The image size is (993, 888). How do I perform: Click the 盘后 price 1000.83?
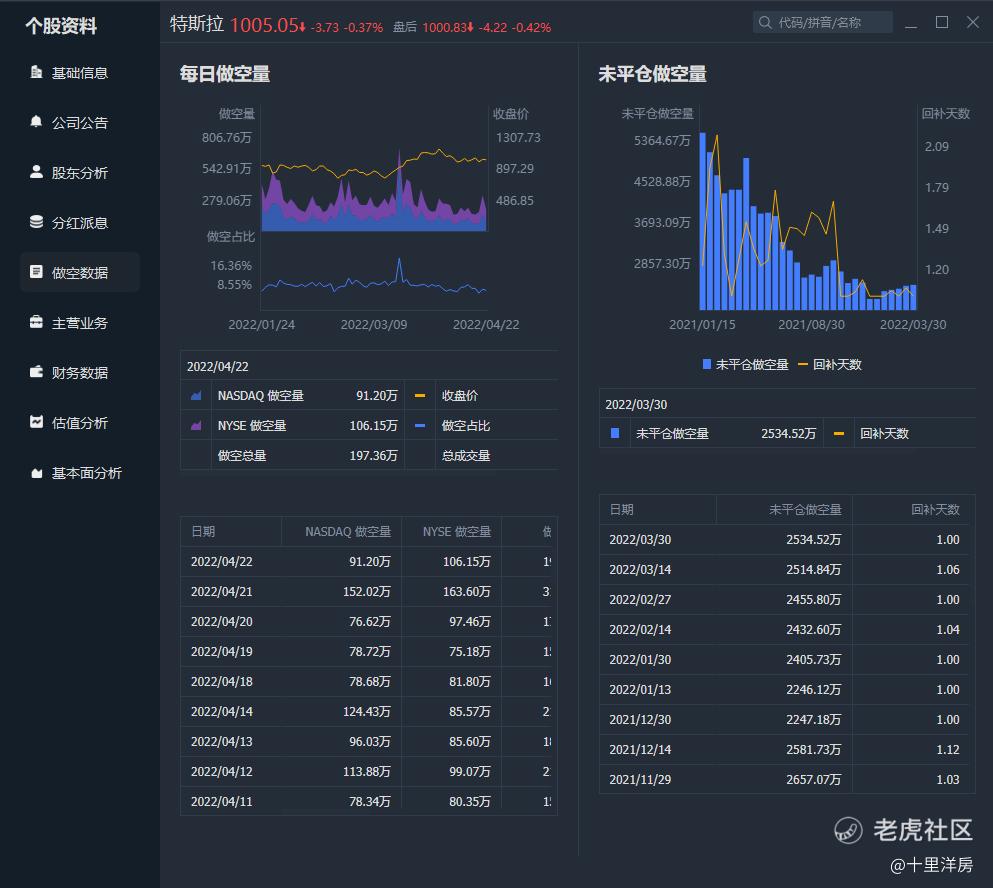tap(448, 27)
